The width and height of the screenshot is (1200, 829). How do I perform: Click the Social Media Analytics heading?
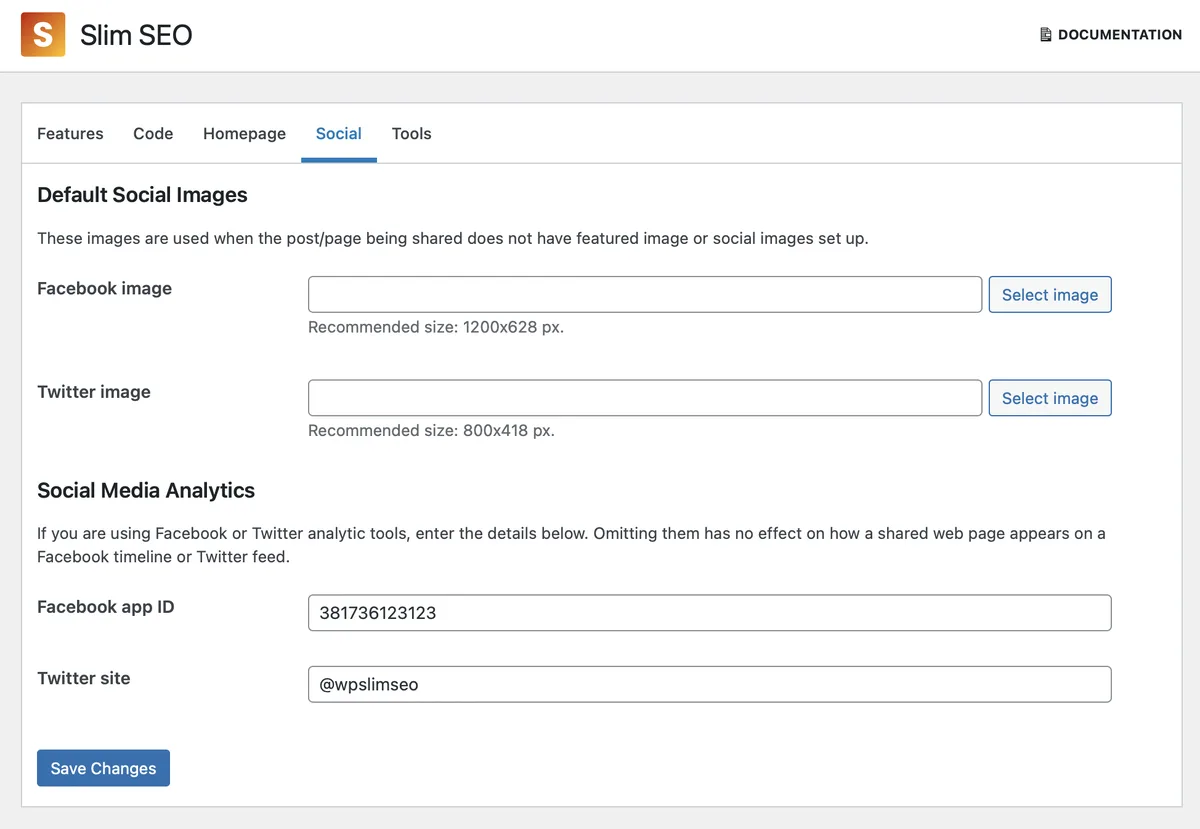point(146,491)
